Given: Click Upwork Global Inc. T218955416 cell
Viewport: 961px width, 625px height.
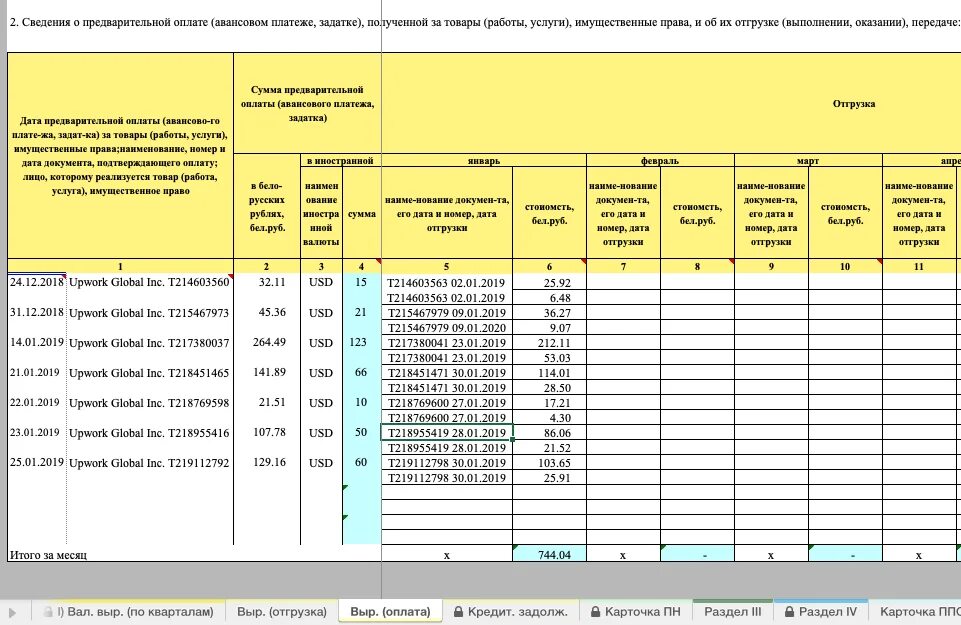Looking at the screenshot, I should [150, 433].
